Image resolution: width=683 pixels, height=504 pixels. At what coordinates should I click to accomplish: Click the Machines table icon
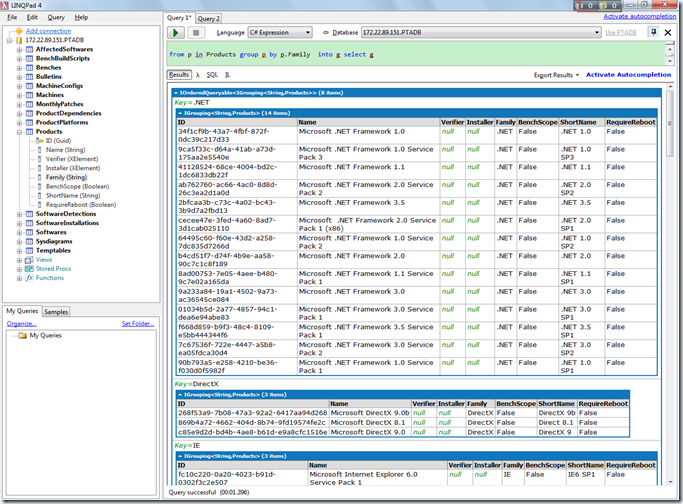29,95
